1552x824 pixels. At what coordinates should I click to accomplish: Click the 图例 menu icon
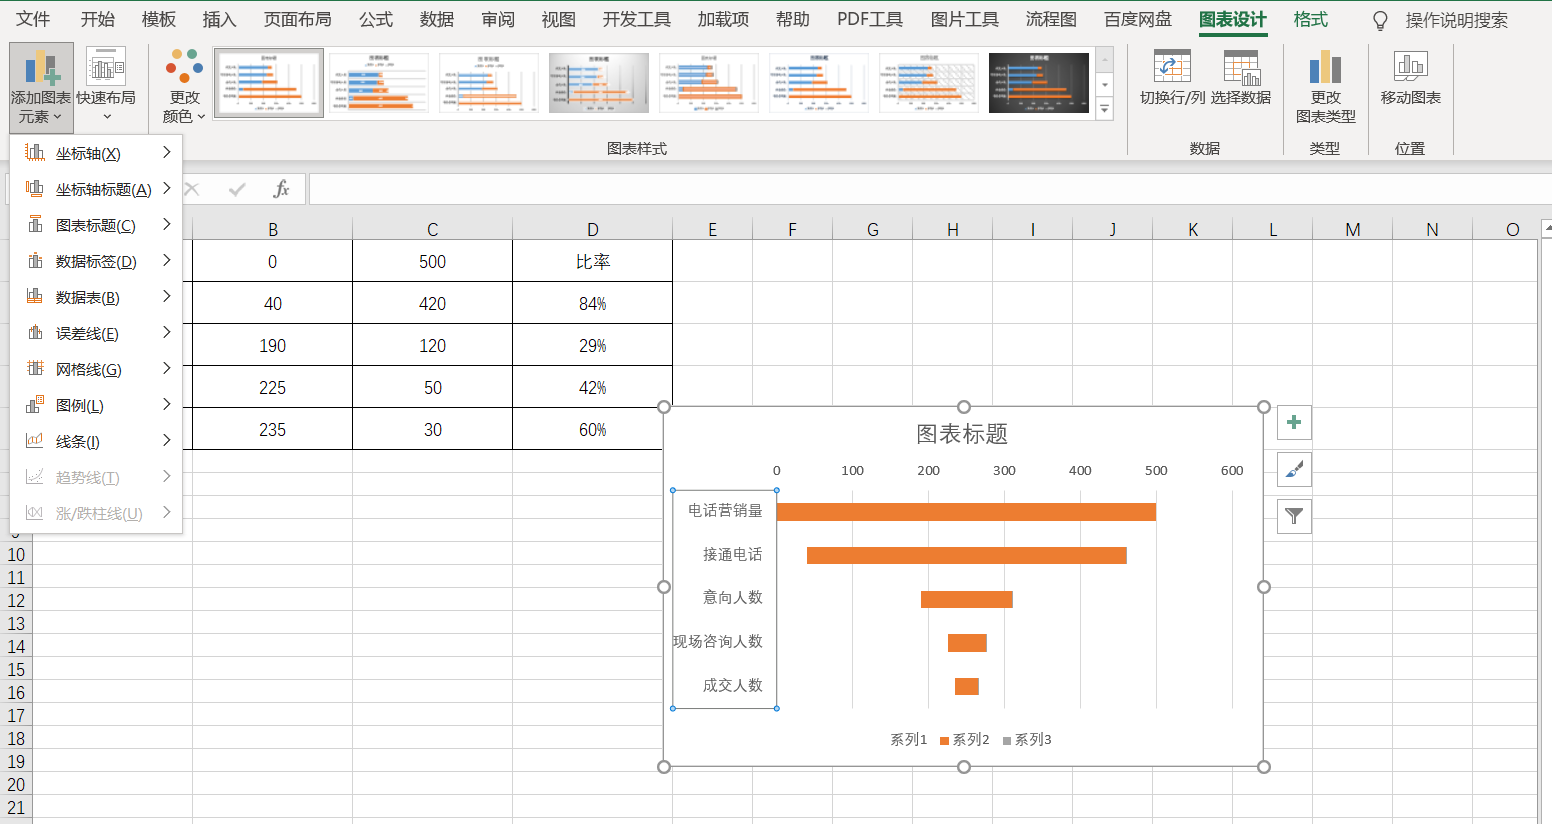click(35, 405)
